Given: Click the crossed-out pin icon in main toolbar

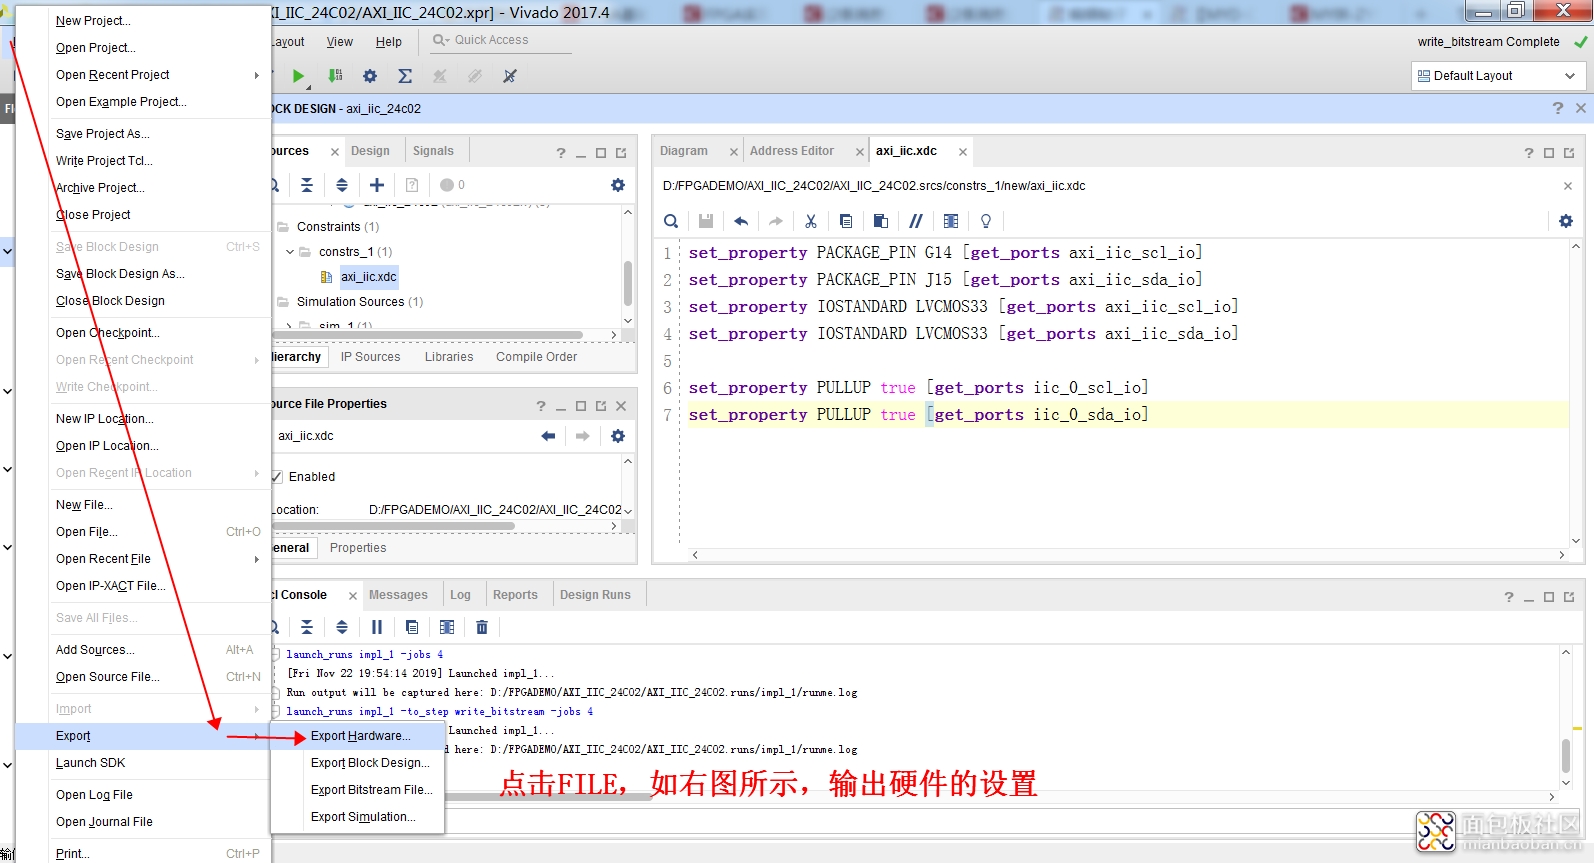Looking at the screenshot, I should click(510, 76).
